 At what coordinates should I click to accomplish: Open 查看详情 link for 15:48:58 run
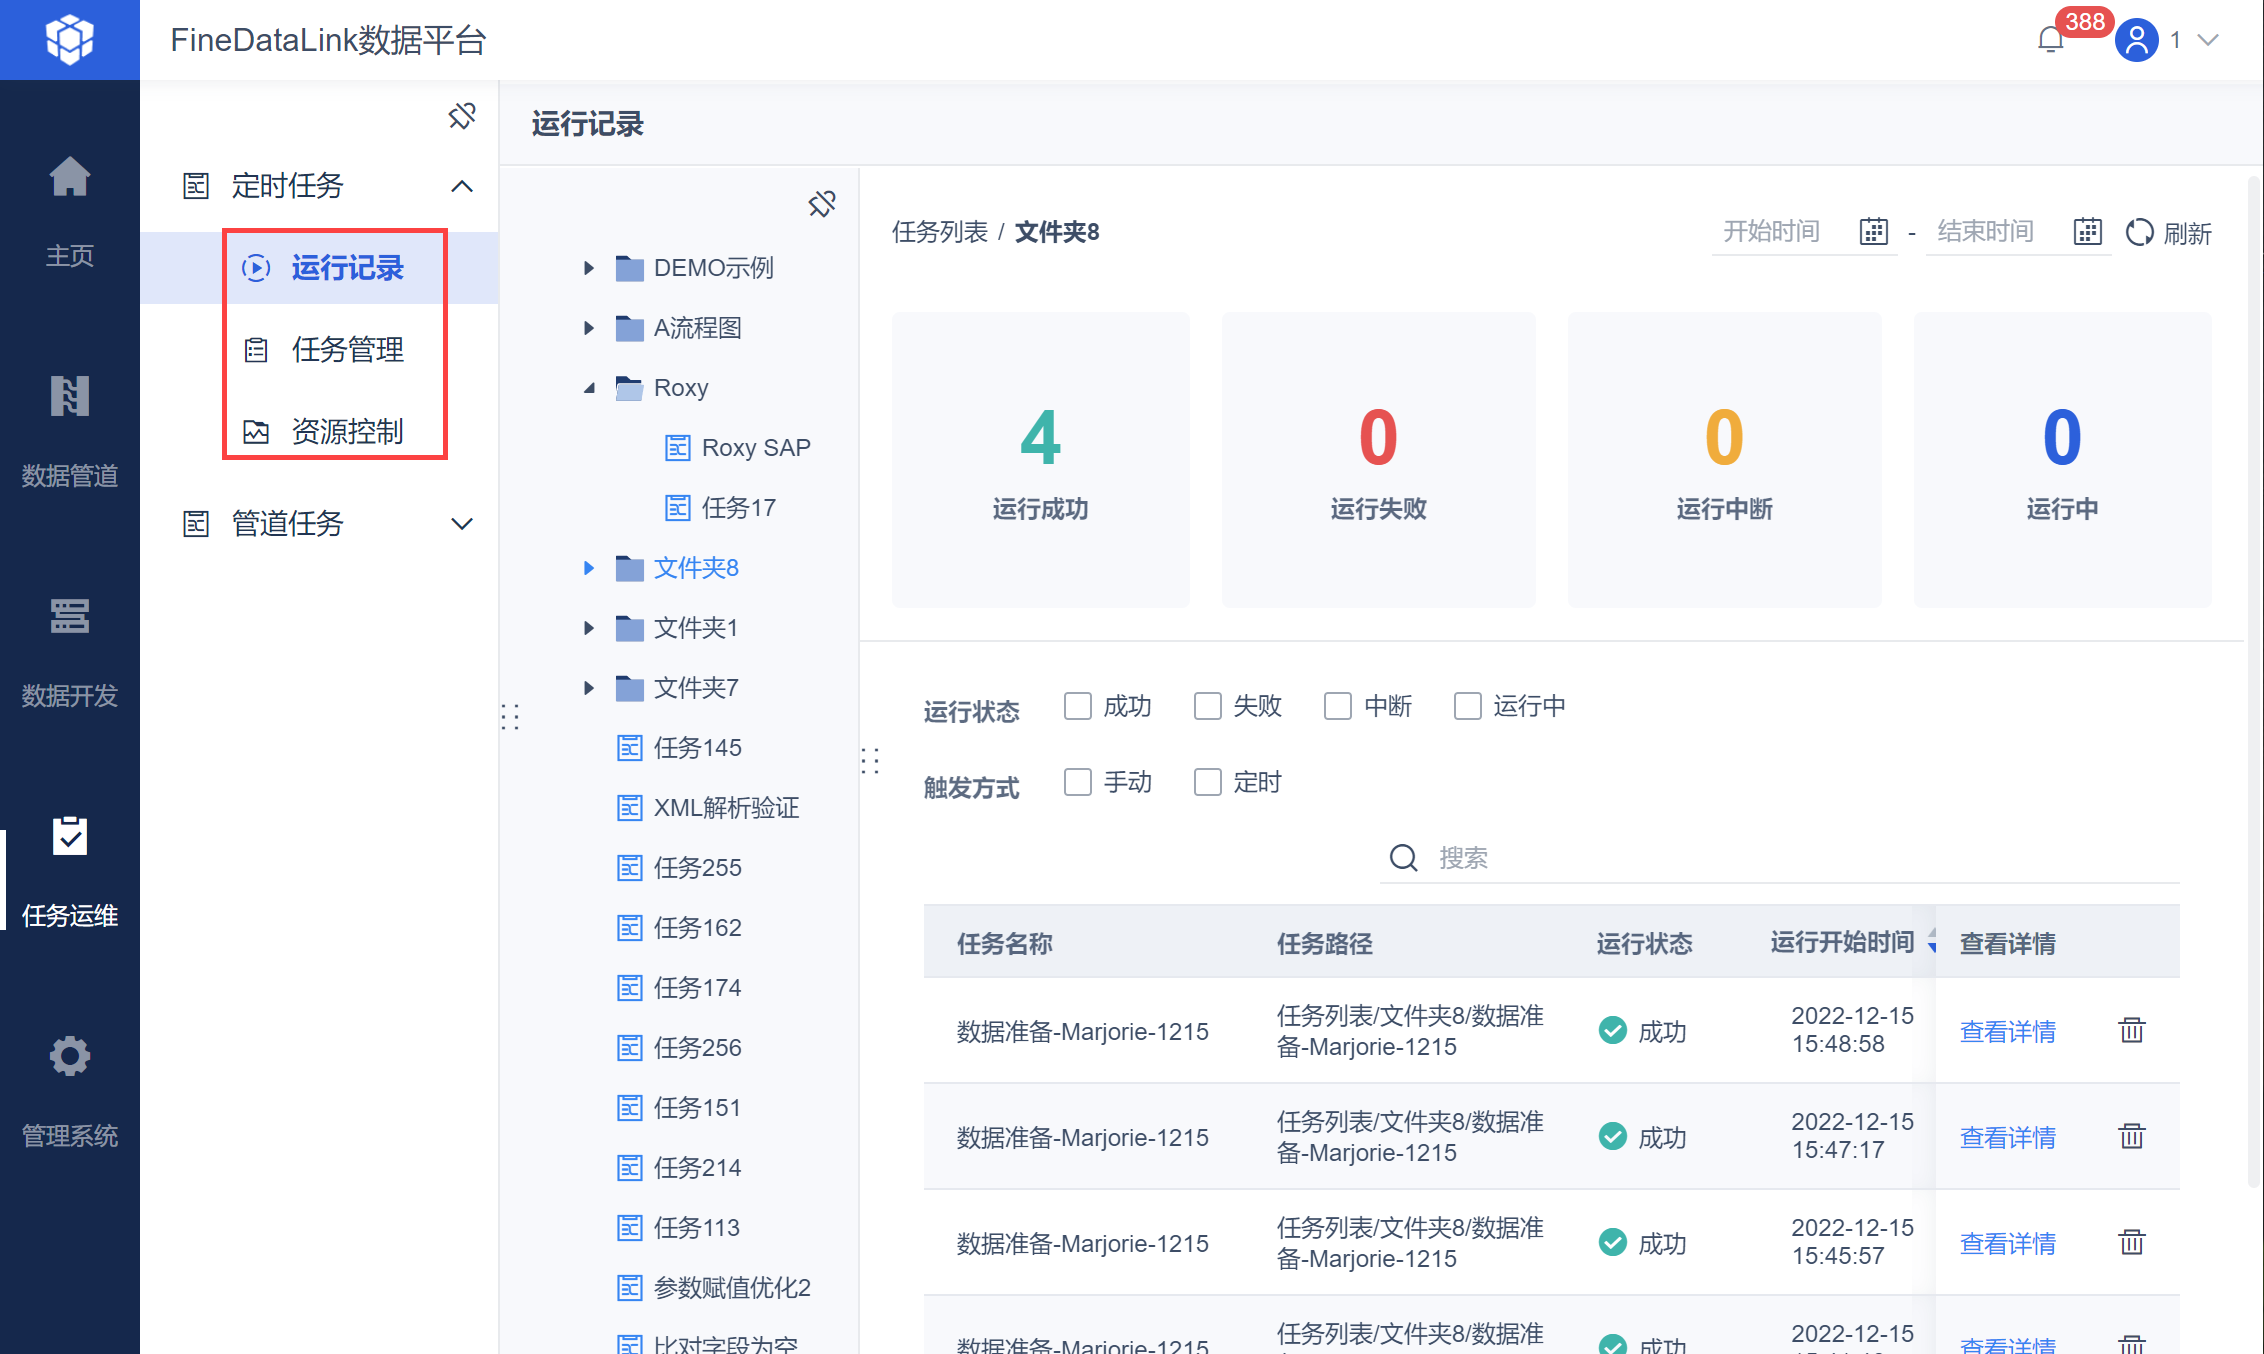[2007, 1031]
